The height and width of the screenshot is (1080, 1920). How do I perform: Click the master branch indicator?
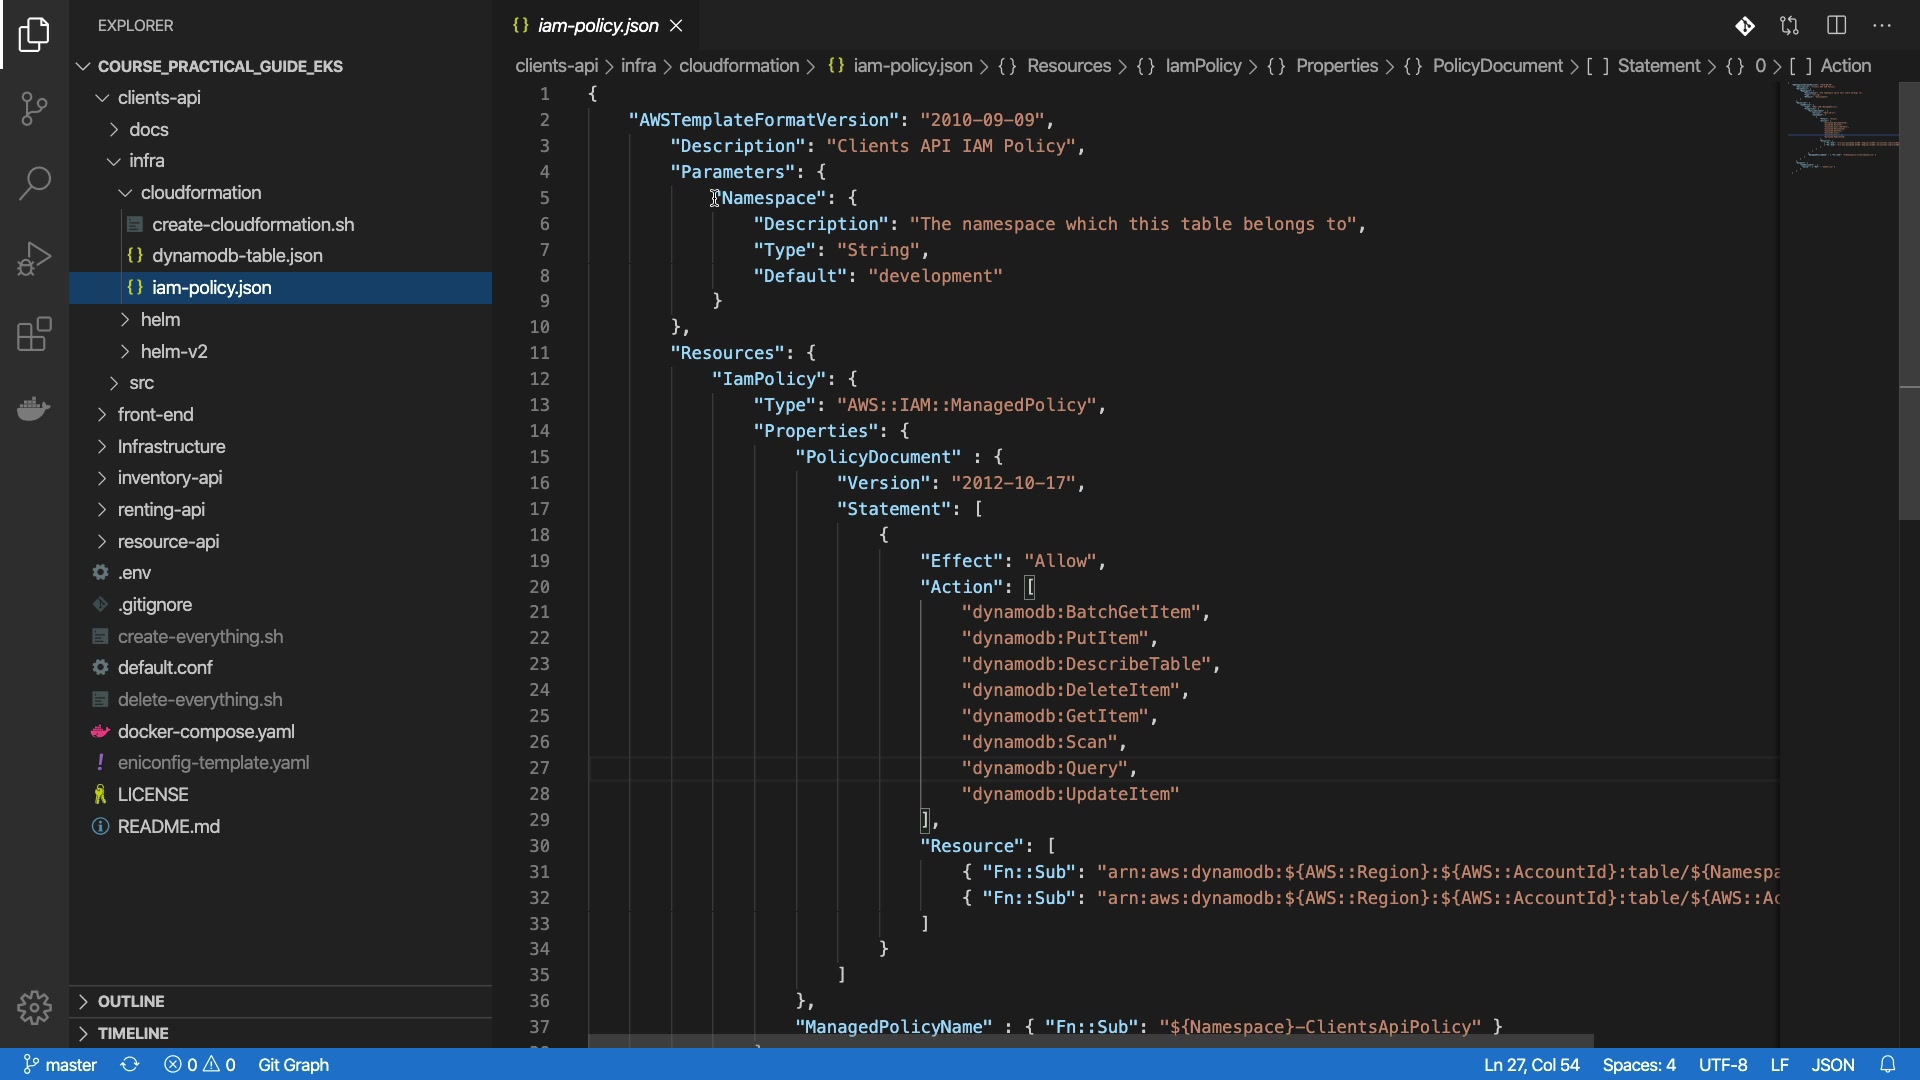point(60,1065)
